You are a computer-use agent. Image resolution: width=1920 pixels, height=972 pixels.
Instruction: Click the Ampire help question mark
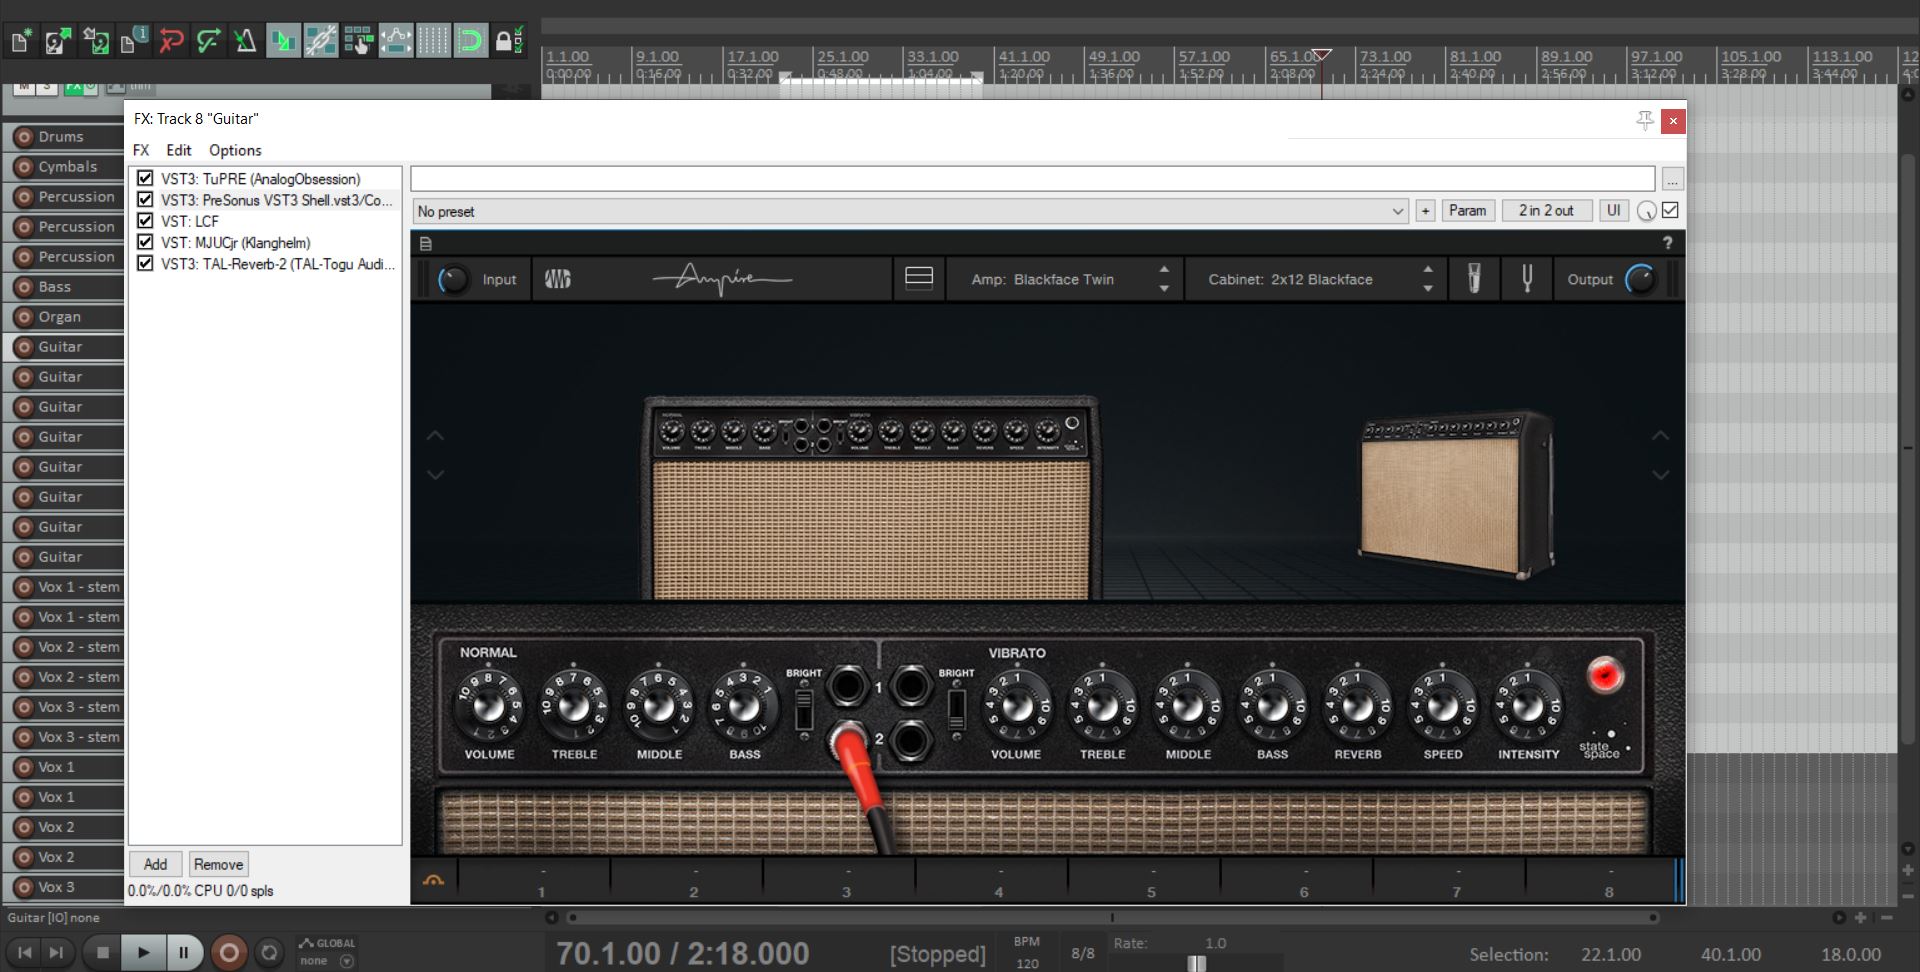(1667, 243)
